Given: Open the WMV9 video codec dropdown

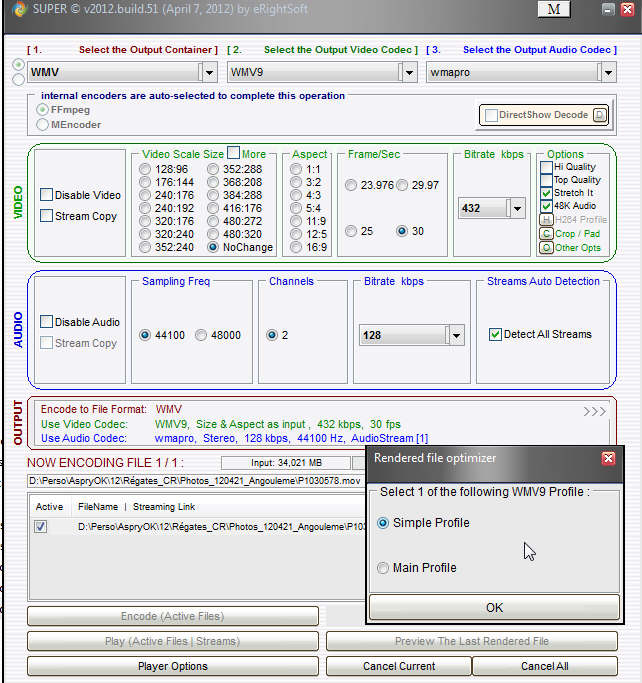Looking at the screenshot, I should tap(408, 72).
